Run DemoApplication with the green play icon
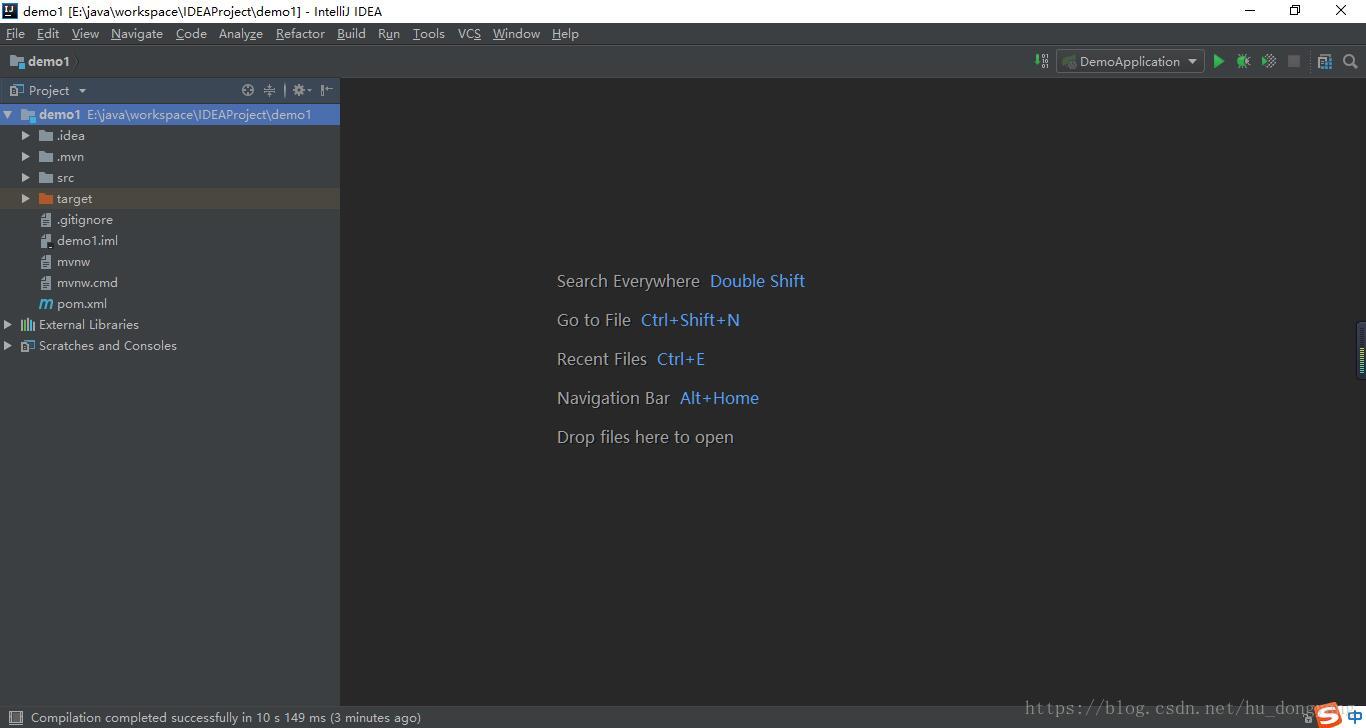Image resolution: width=1366 pixels, height=728 pixels. tap(1218, 61)
